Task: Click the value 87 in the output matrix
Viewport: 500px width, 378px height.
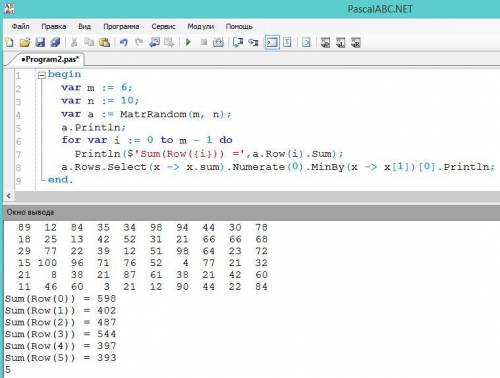Action: pyautogui.click(x=130, y=275)
